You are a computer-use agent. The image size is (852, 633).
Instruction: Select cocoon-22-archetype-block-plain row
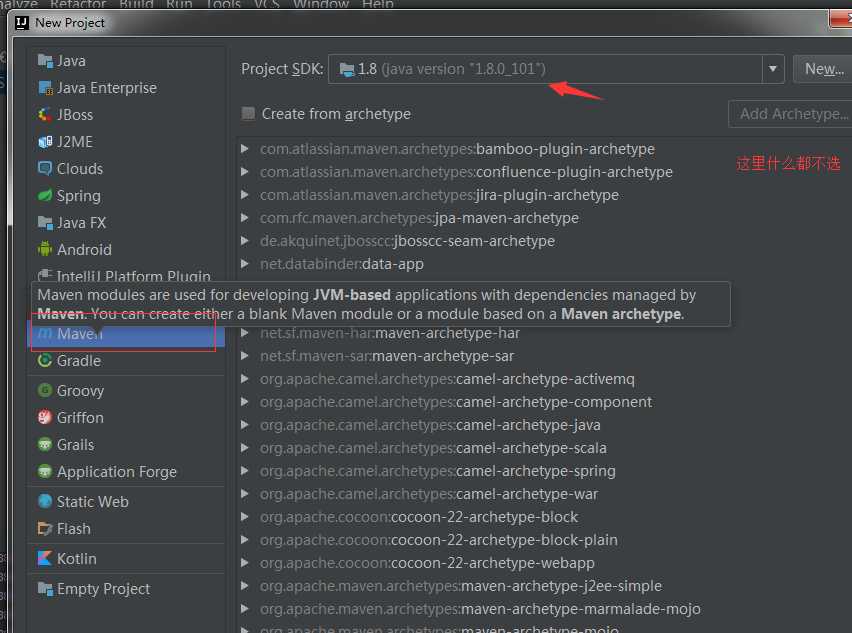438,540
